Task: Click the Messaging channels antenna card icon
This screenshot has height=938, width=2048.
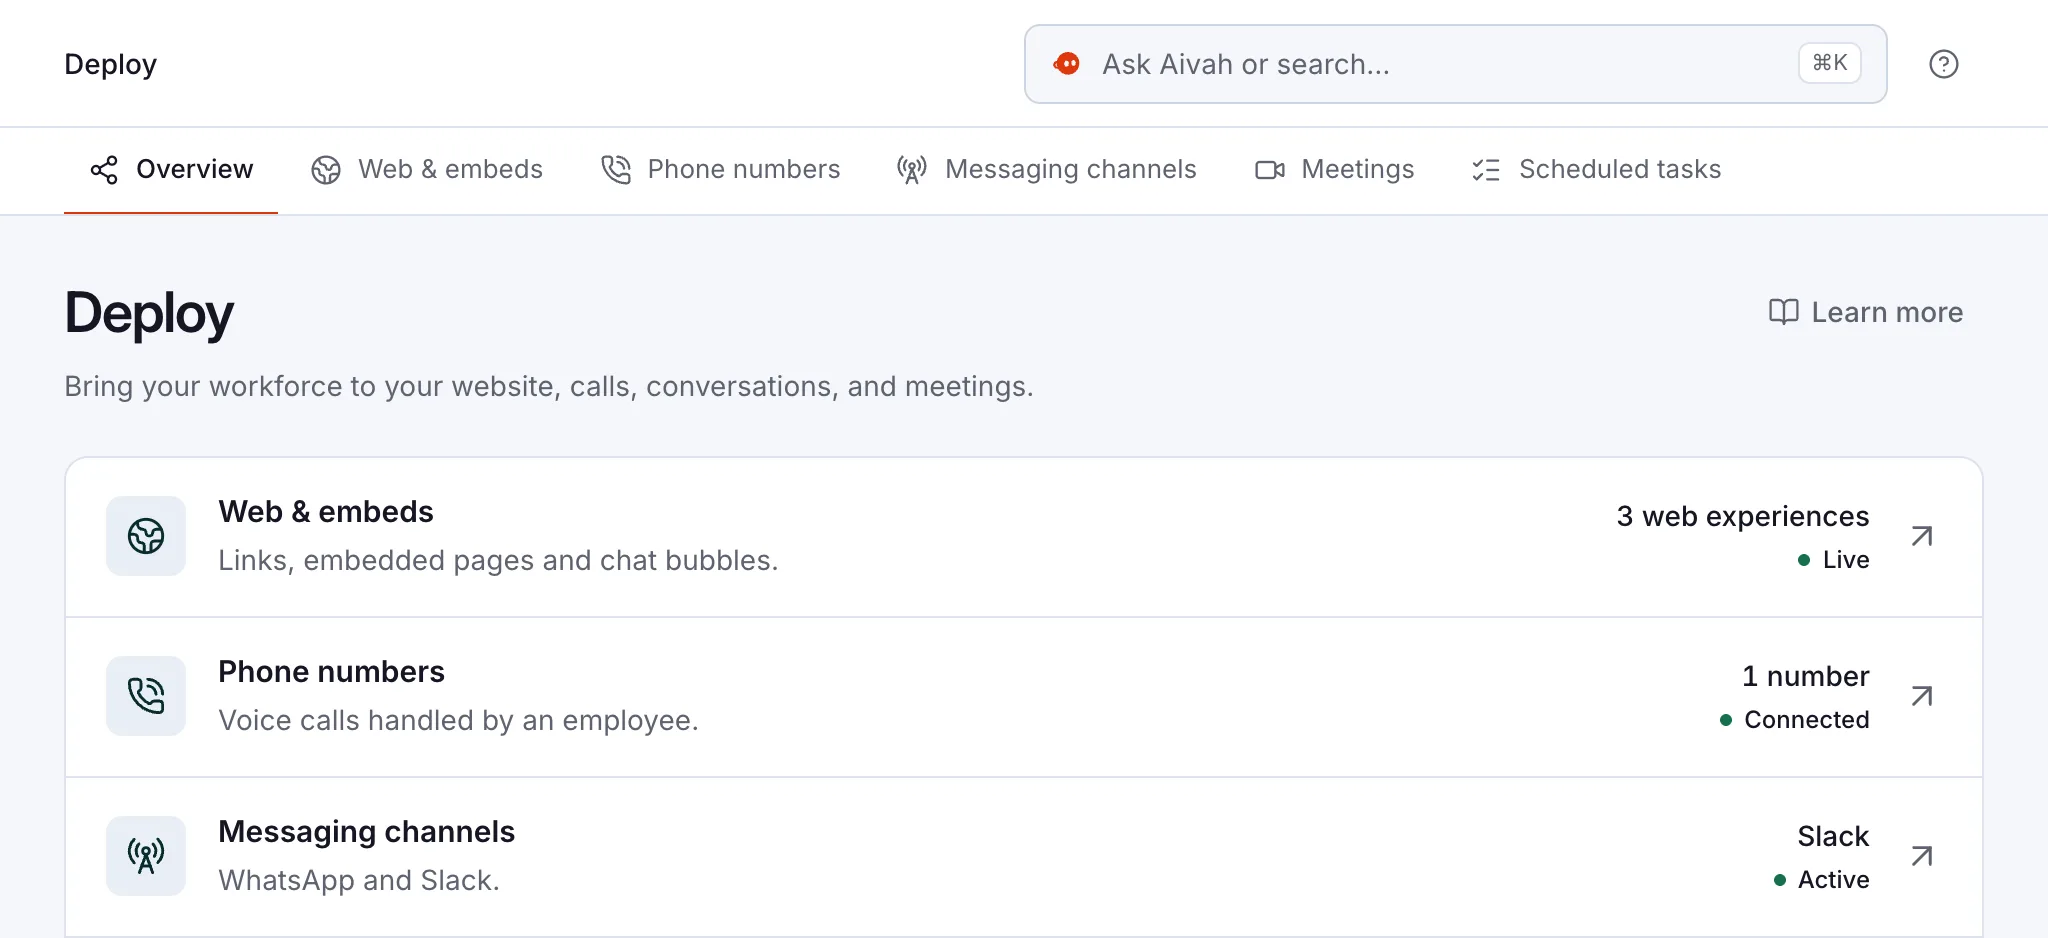Action: [146, 856]
